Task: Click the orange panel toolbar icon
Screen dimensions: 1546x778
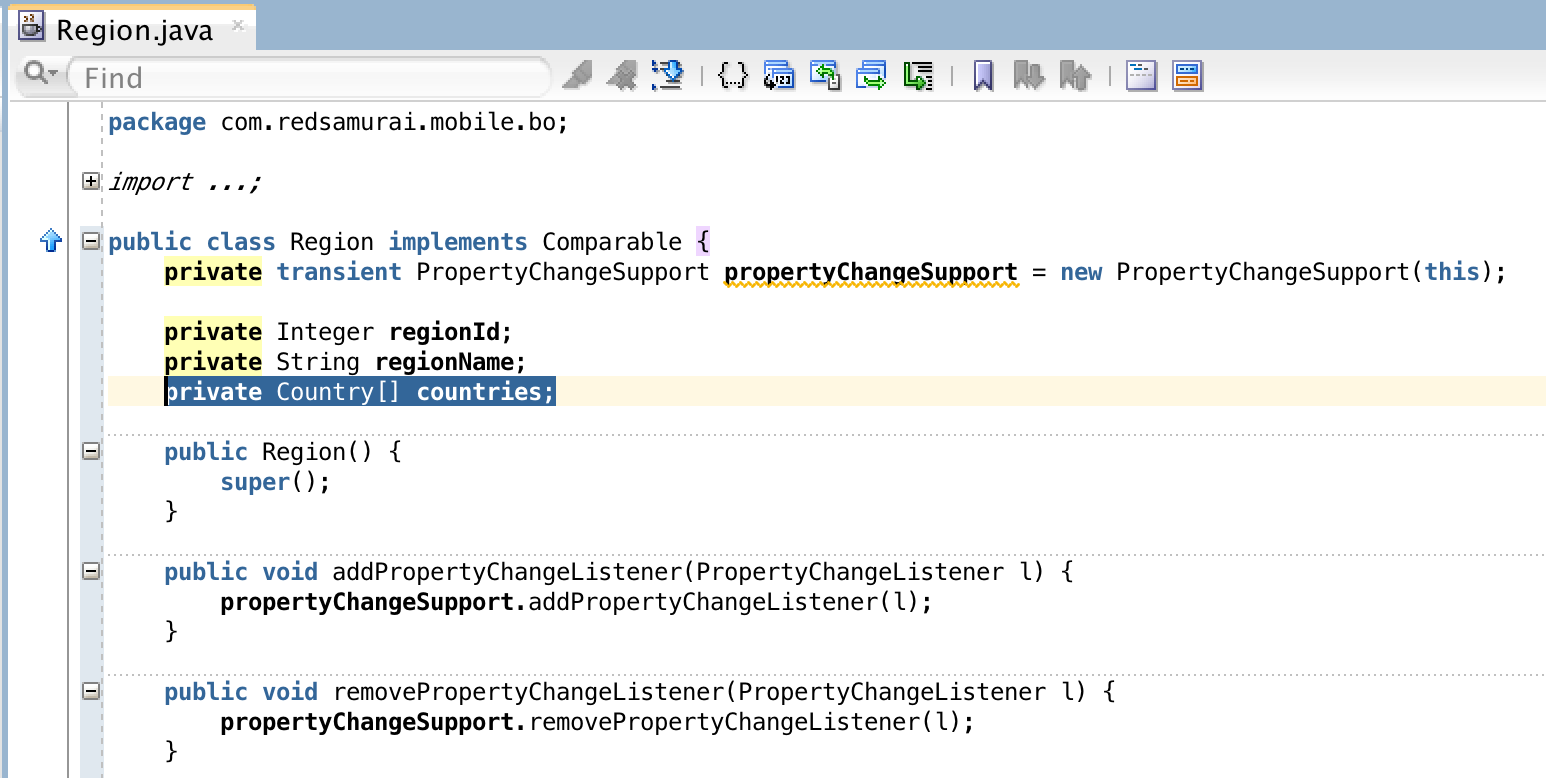Action: pos(1187,75)
